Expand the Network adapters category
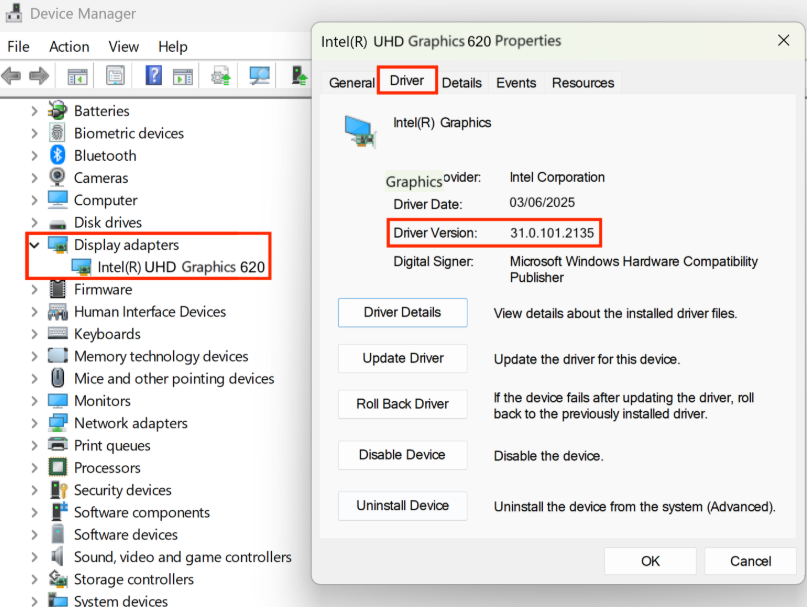Screen dimensions: 807x607 pyautogui.click(x=35, y=423)
